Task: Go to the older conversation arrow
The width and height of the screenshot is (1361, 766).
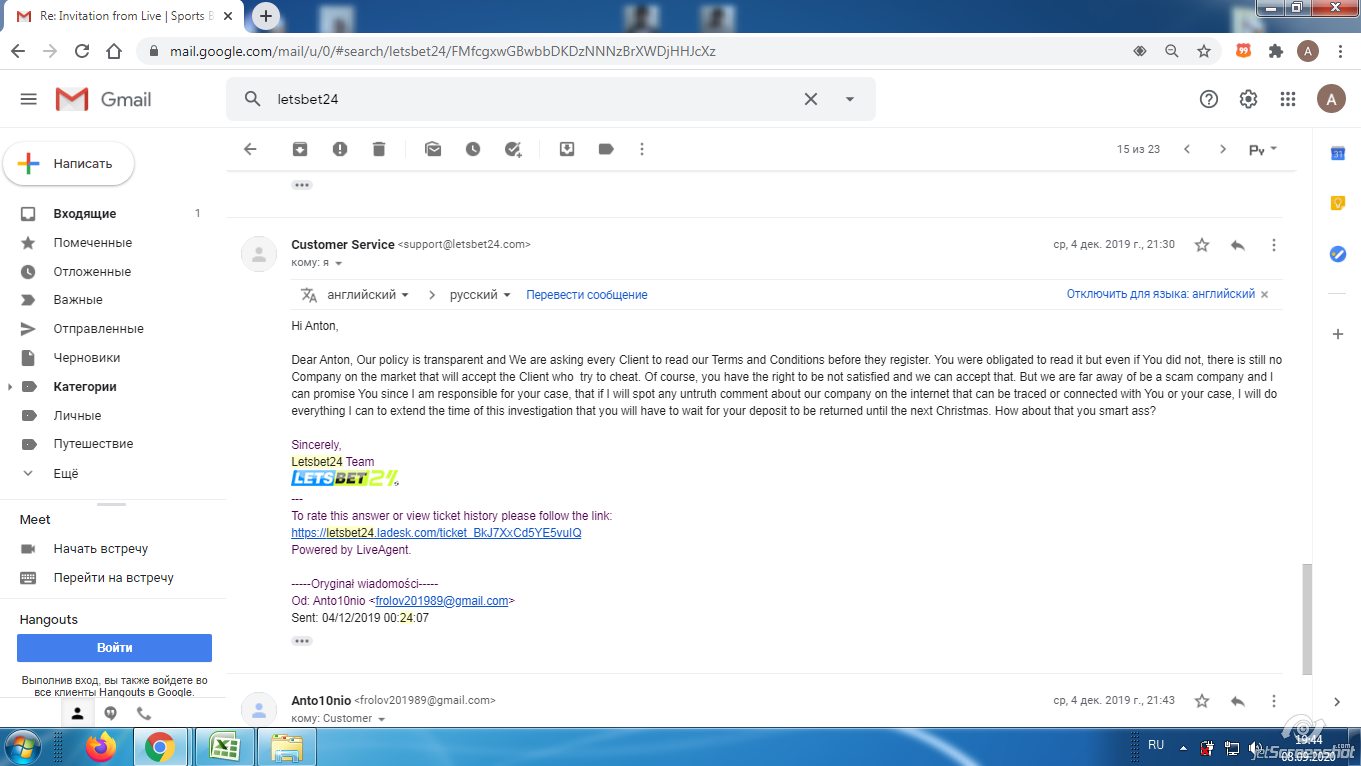Action: click(1222, 149)
